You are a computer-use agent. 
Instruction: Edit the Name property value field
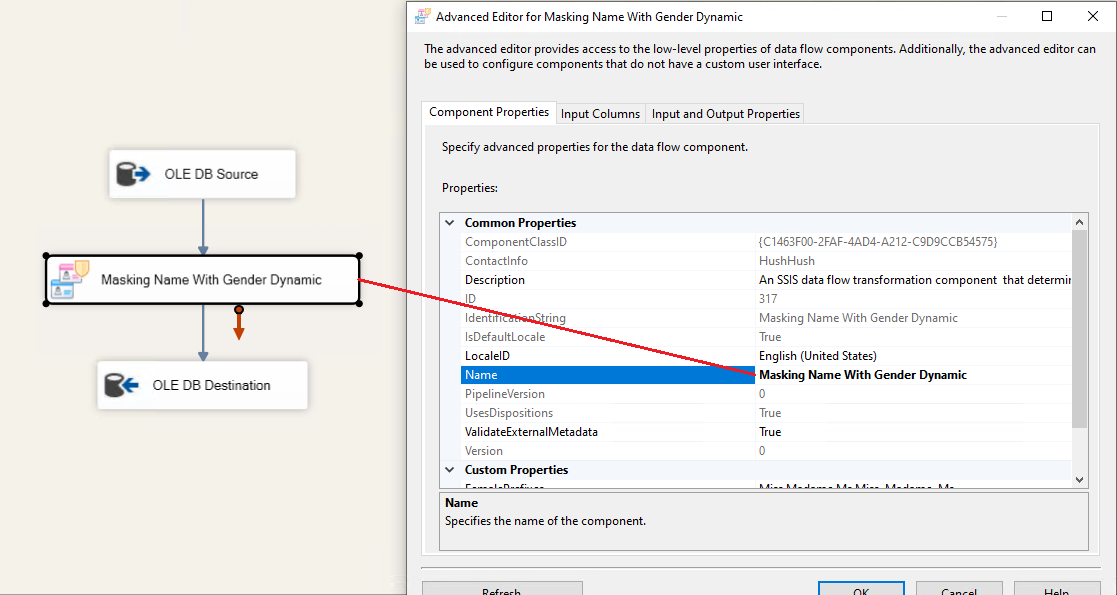click(912, 375)
